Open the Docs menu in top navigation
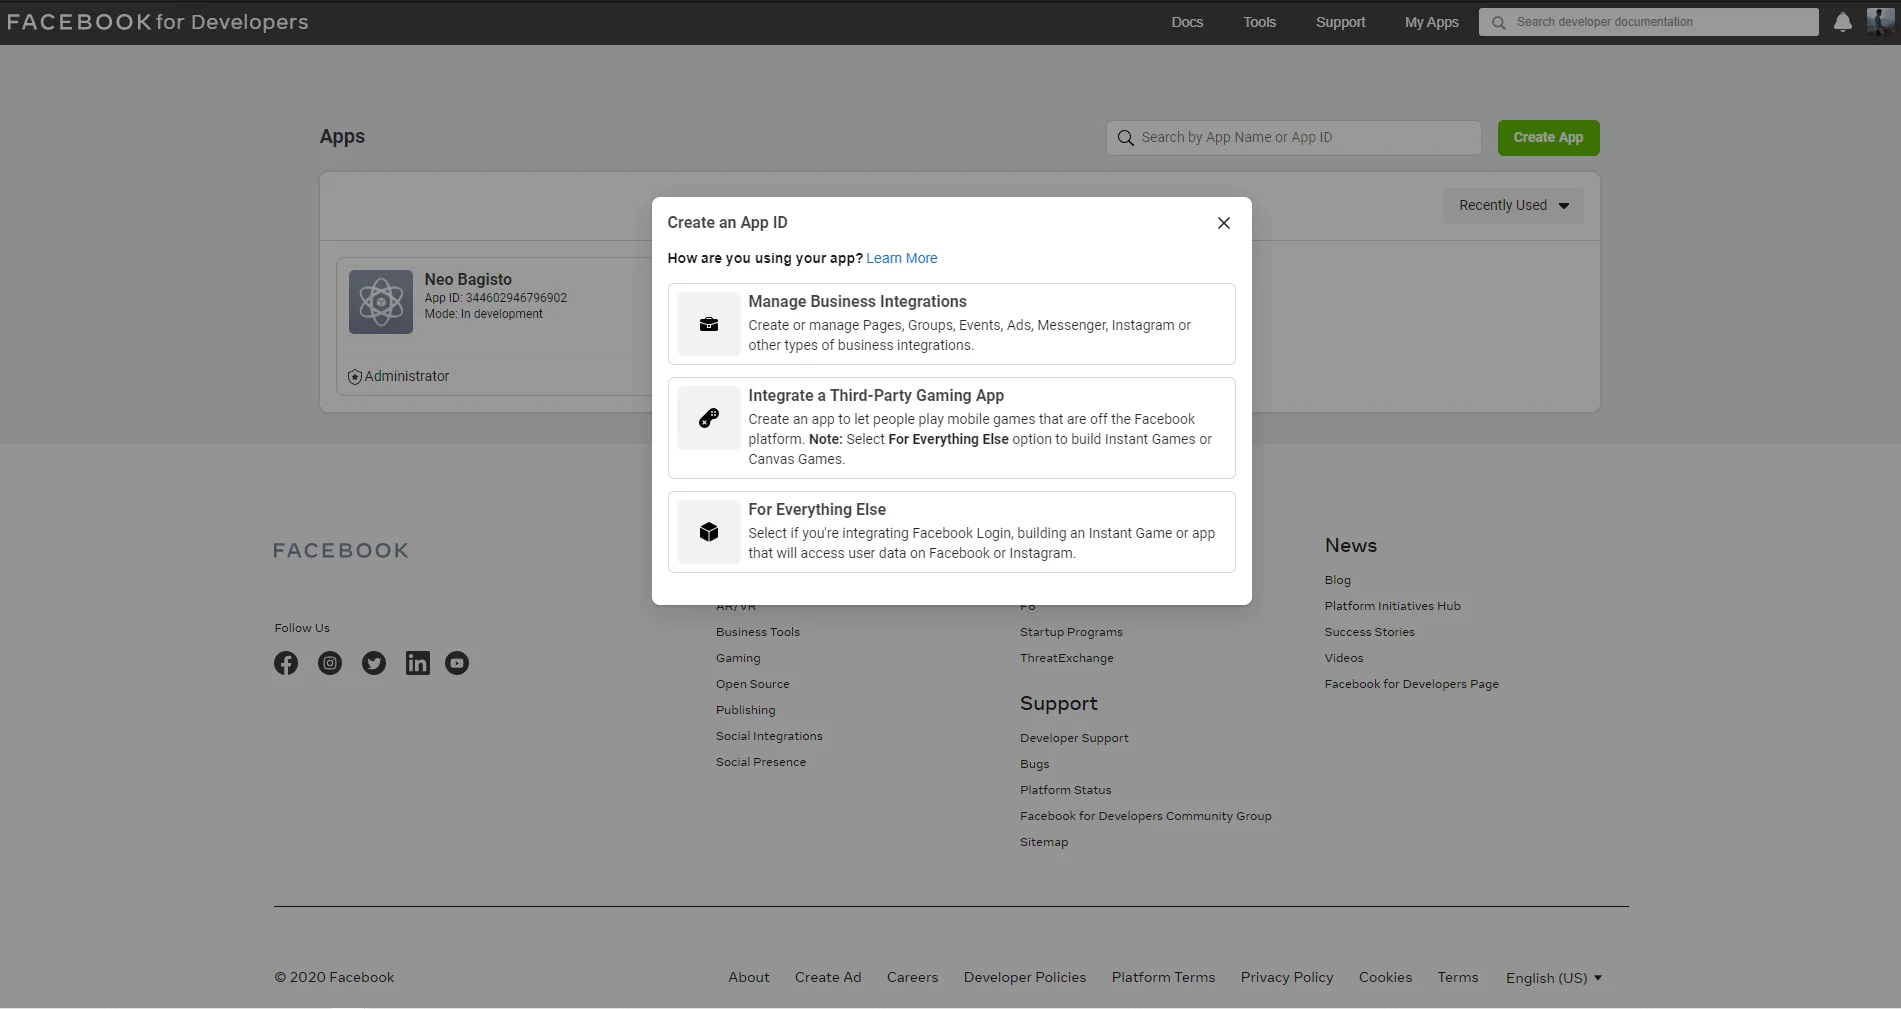This screenshot has height=1009, width=1901. [1187, 22]
